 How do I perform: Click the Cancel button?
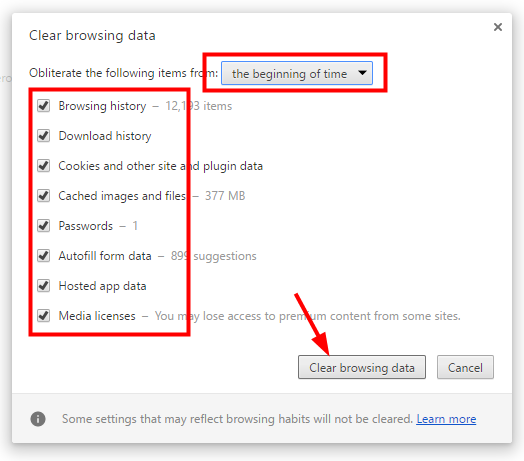(x=465, y=367)
